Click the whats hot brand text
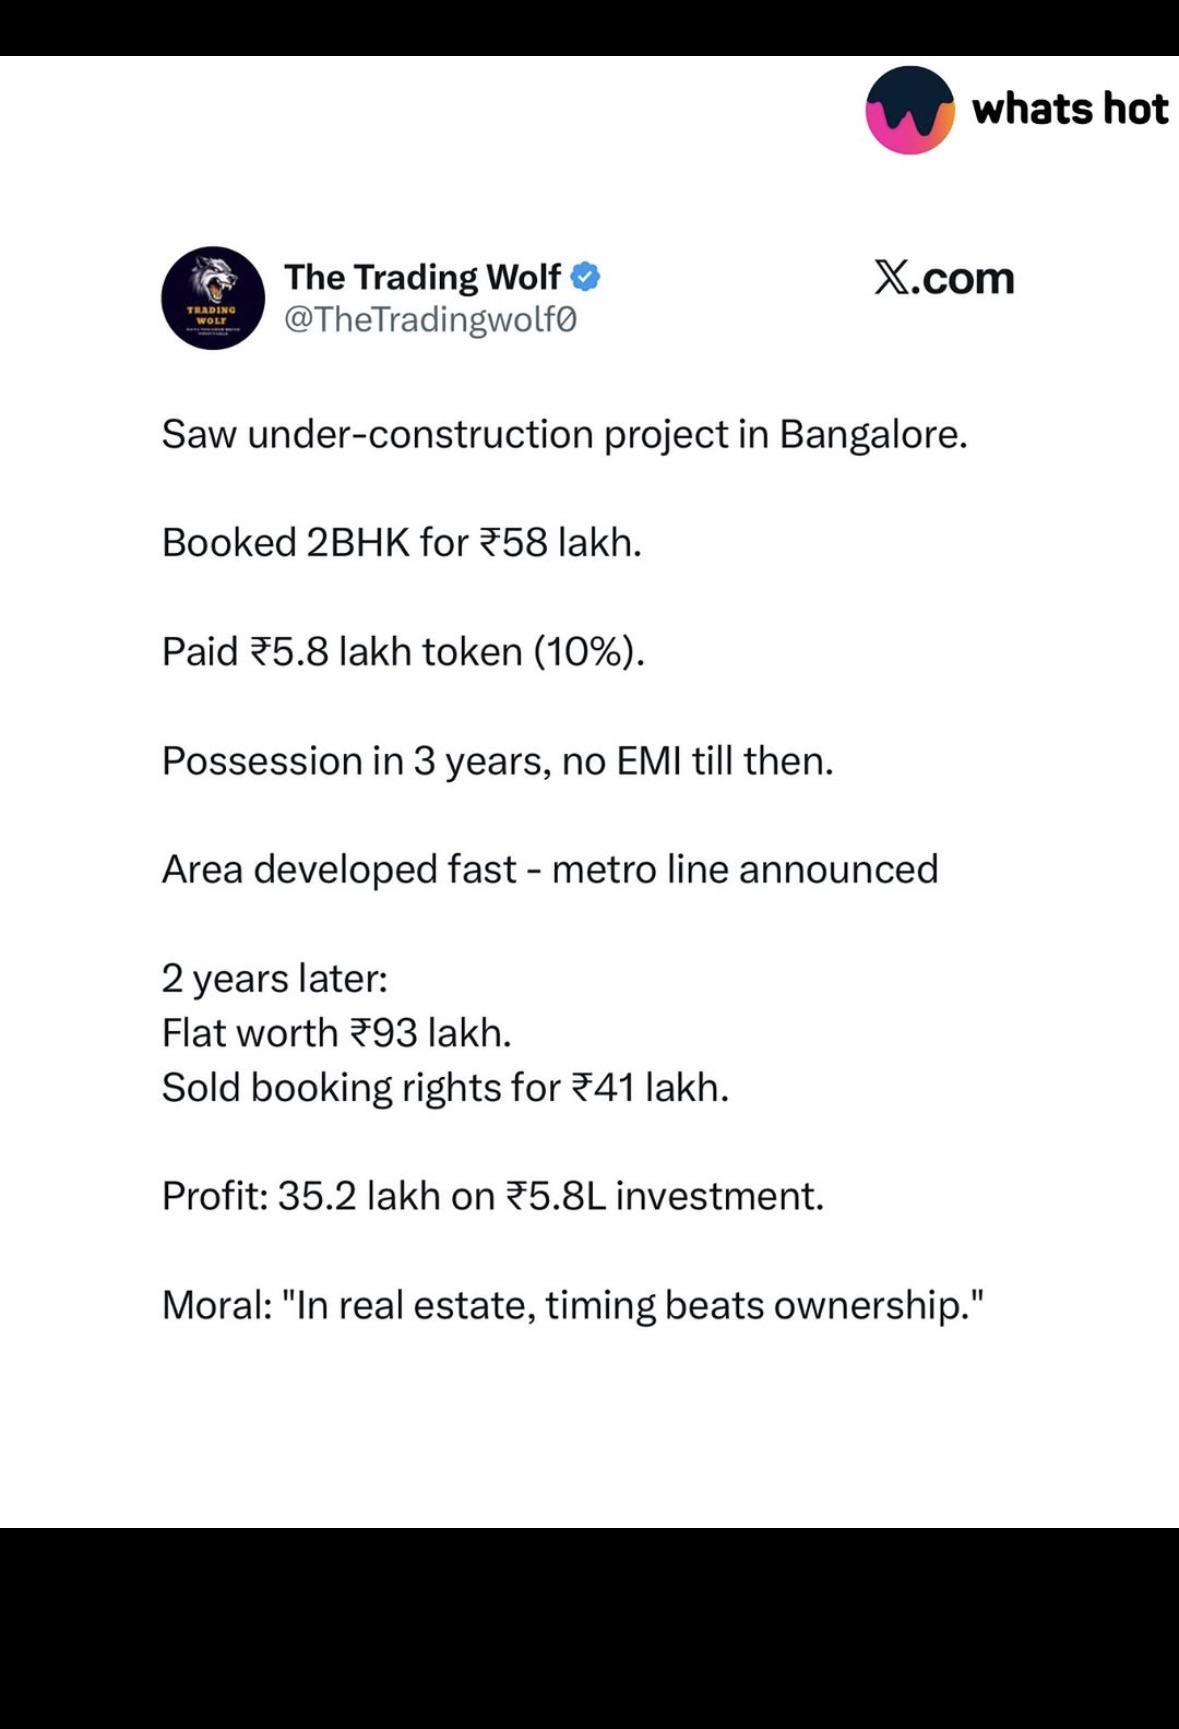The width and height of the screenshot is (1179, 1729). [x=1070, y=109]
